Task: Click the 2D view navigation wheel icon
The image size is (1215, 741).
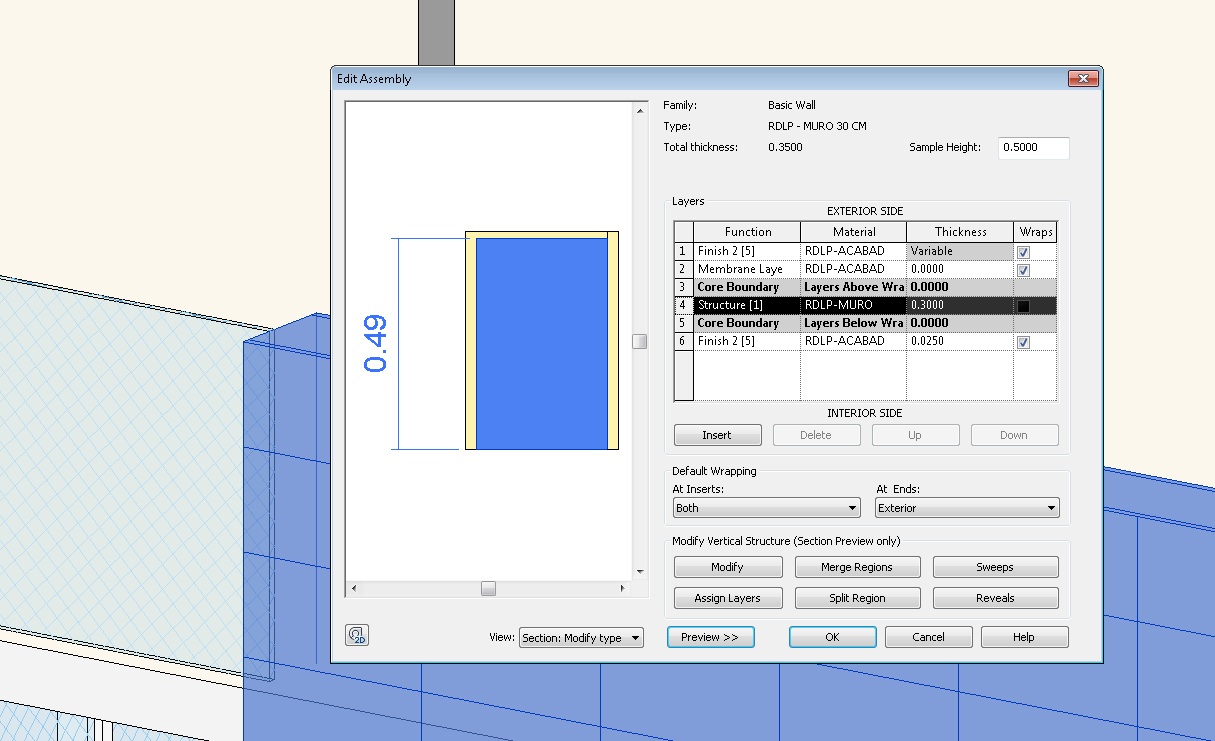Action: tap(357, 635)
